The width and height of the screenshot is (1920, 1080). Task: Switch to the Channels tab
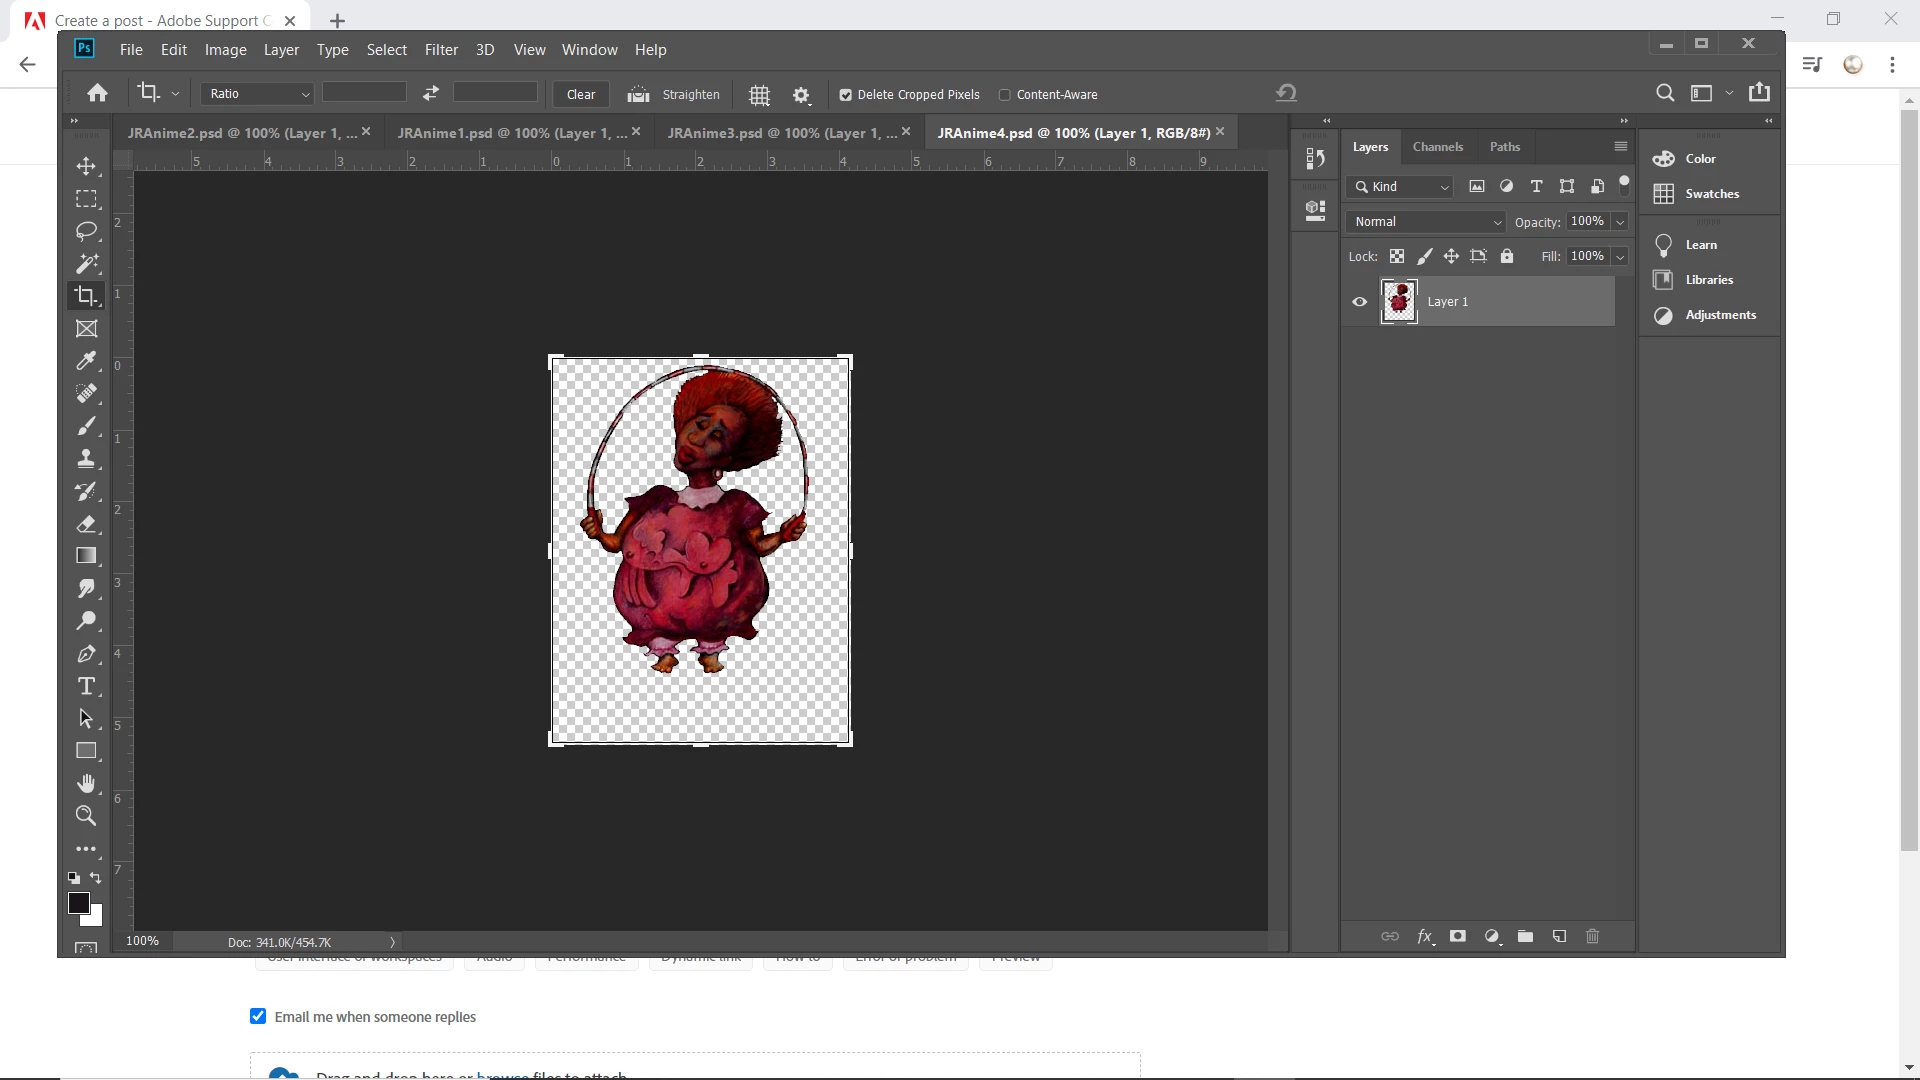tap(1437, 147)
